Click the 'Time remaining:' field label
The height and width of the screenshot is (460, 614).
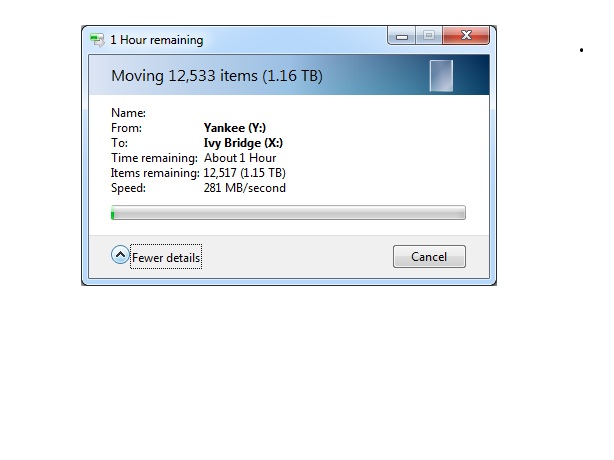tap(154, 158)
